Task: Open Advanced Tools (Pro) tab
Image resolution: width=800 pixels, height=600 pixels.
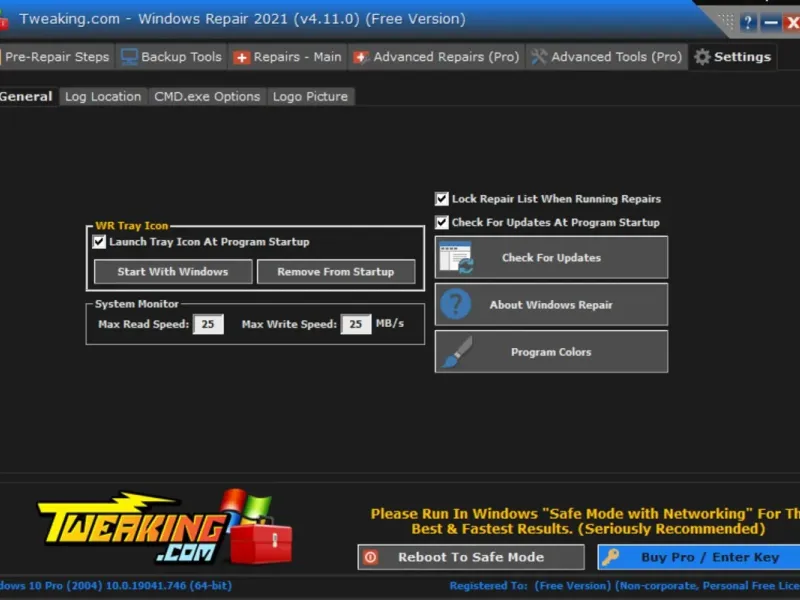Action: point(606,57)
